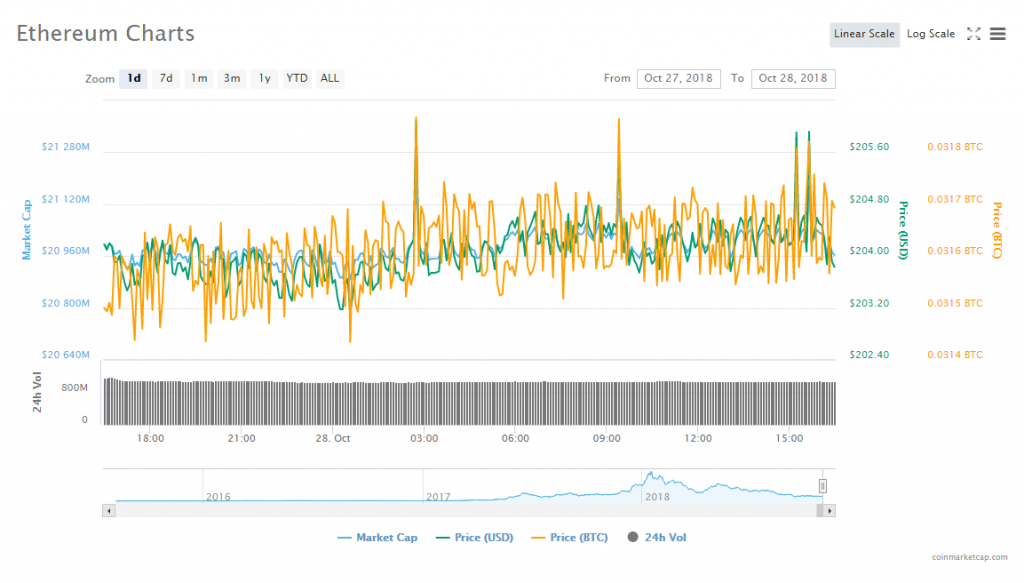The width and height of the screenshot is (1024, 583).
Task: Hide the Price (USD) series
Action: (x=474, y=538)
